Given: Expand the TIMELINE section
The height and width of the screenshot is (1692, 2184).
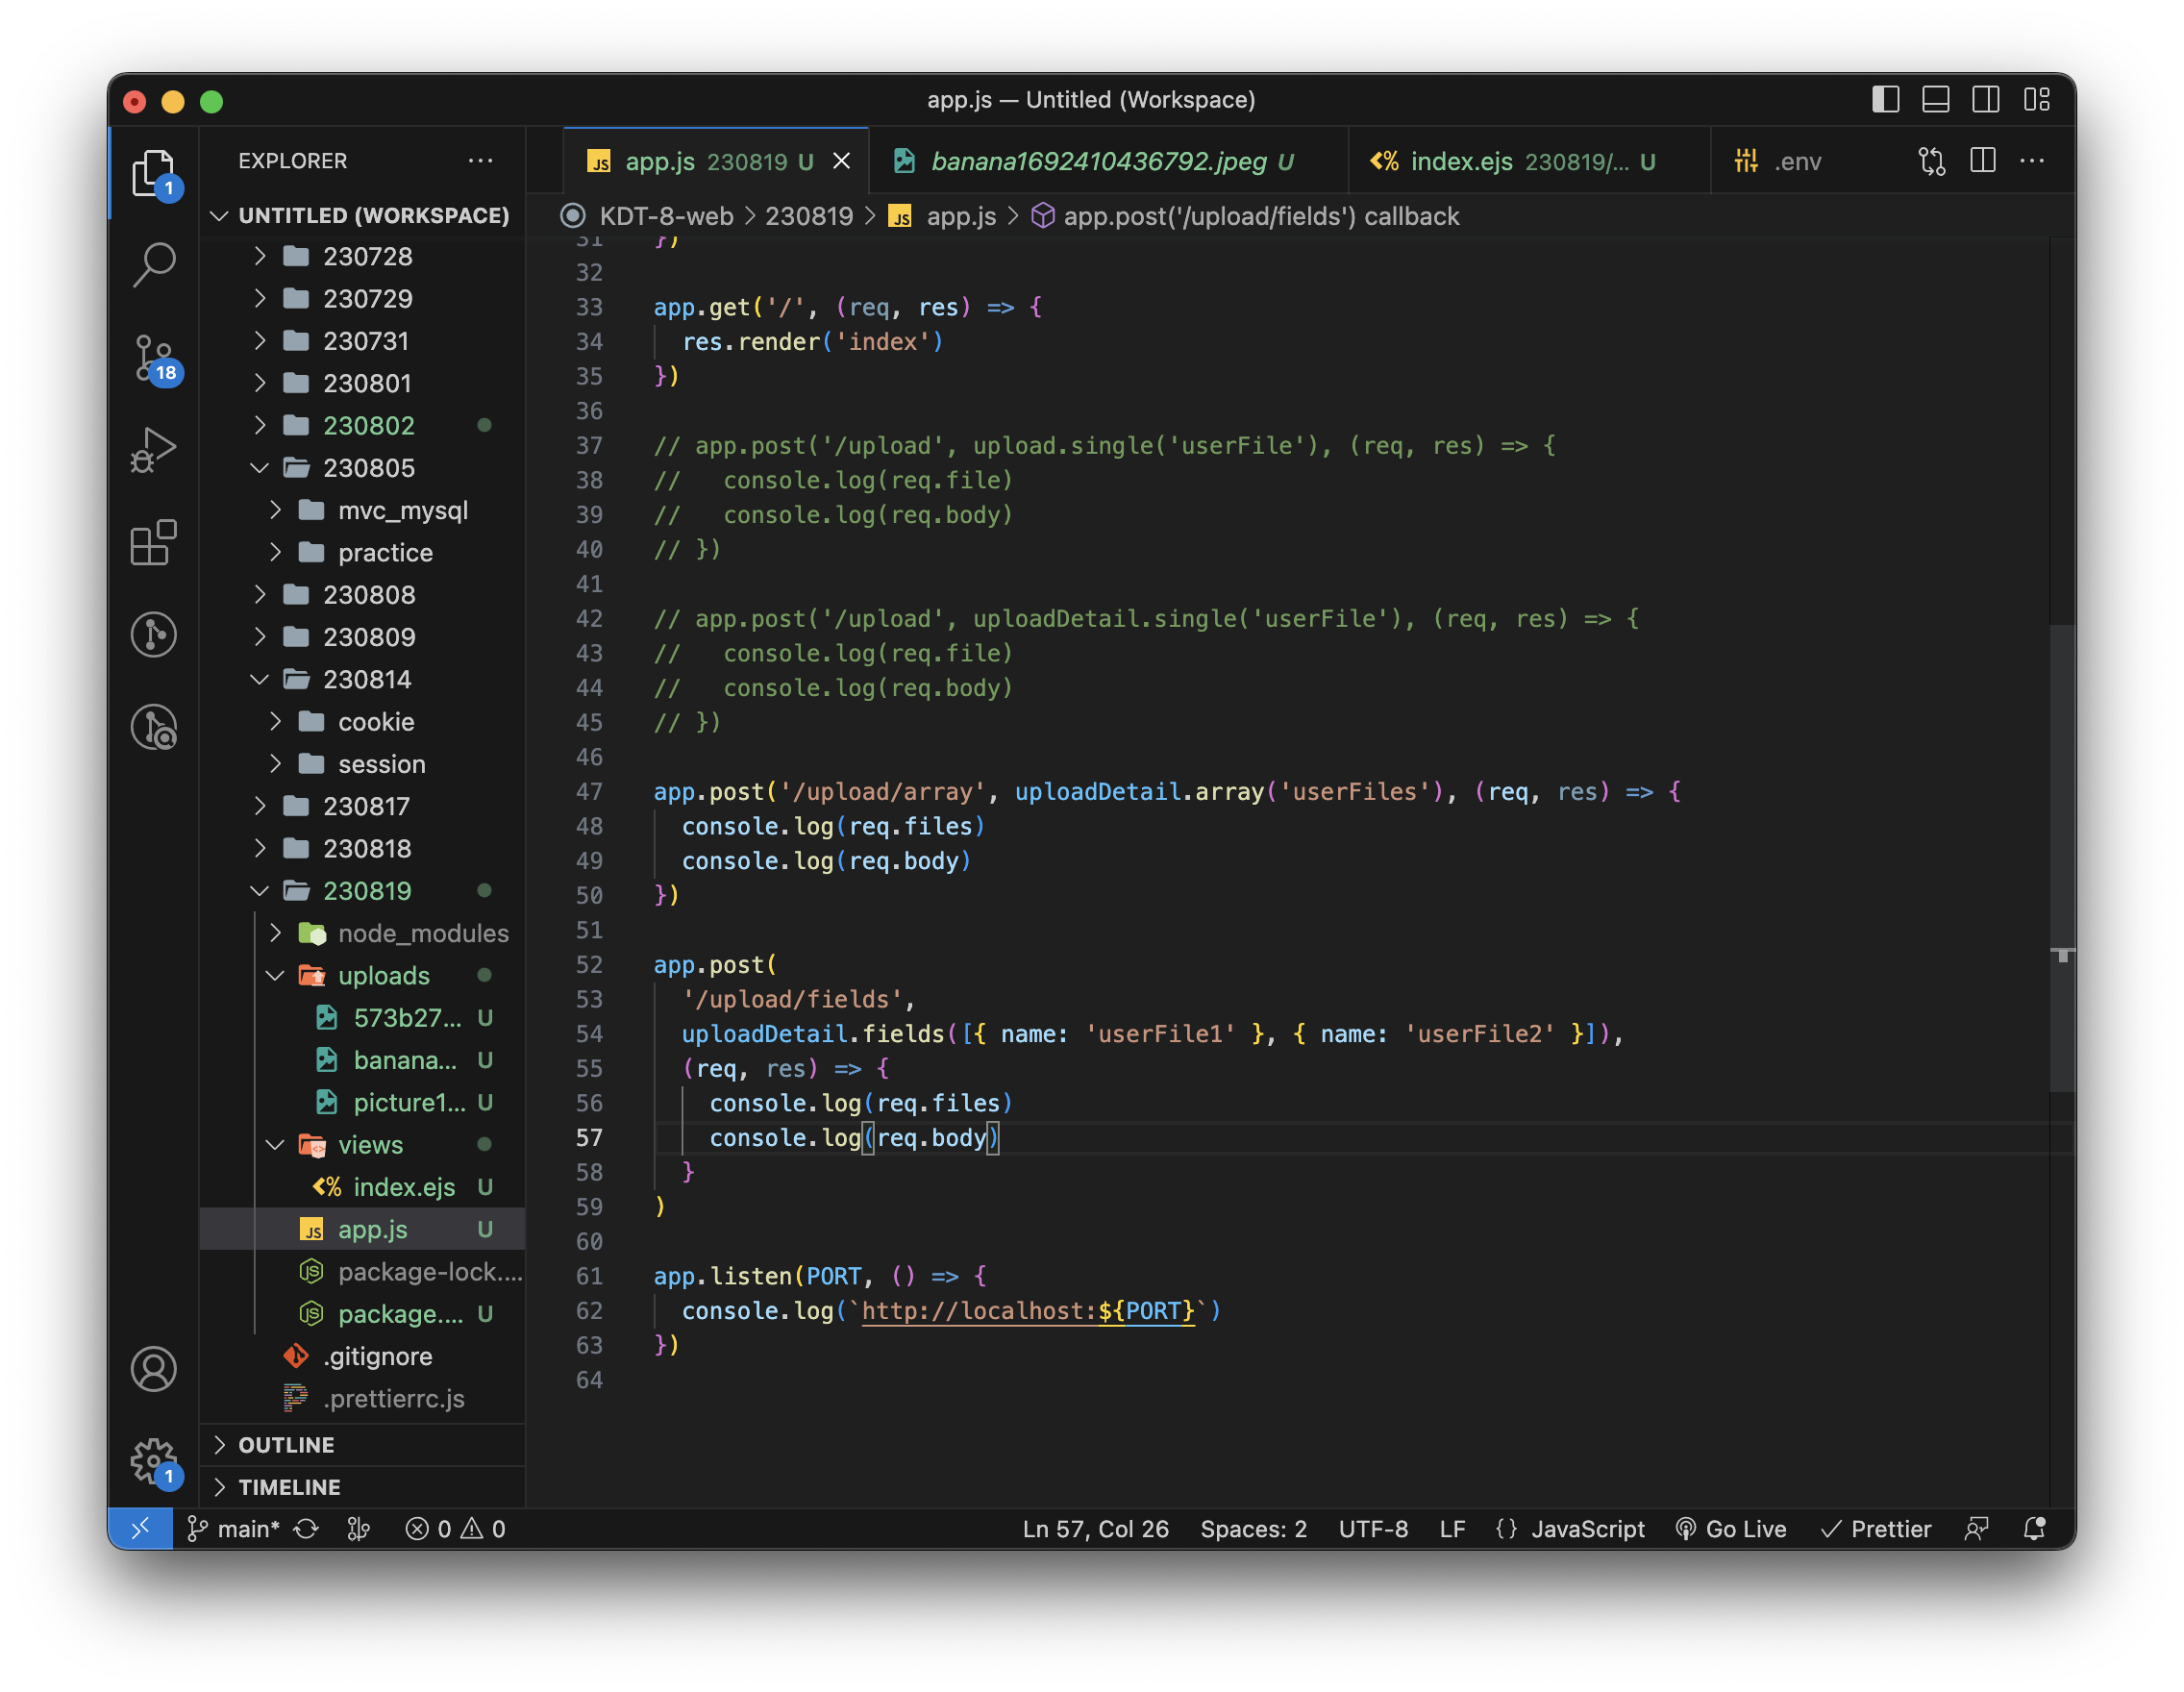Looking at the screenshot, I should click(363, 1487).
